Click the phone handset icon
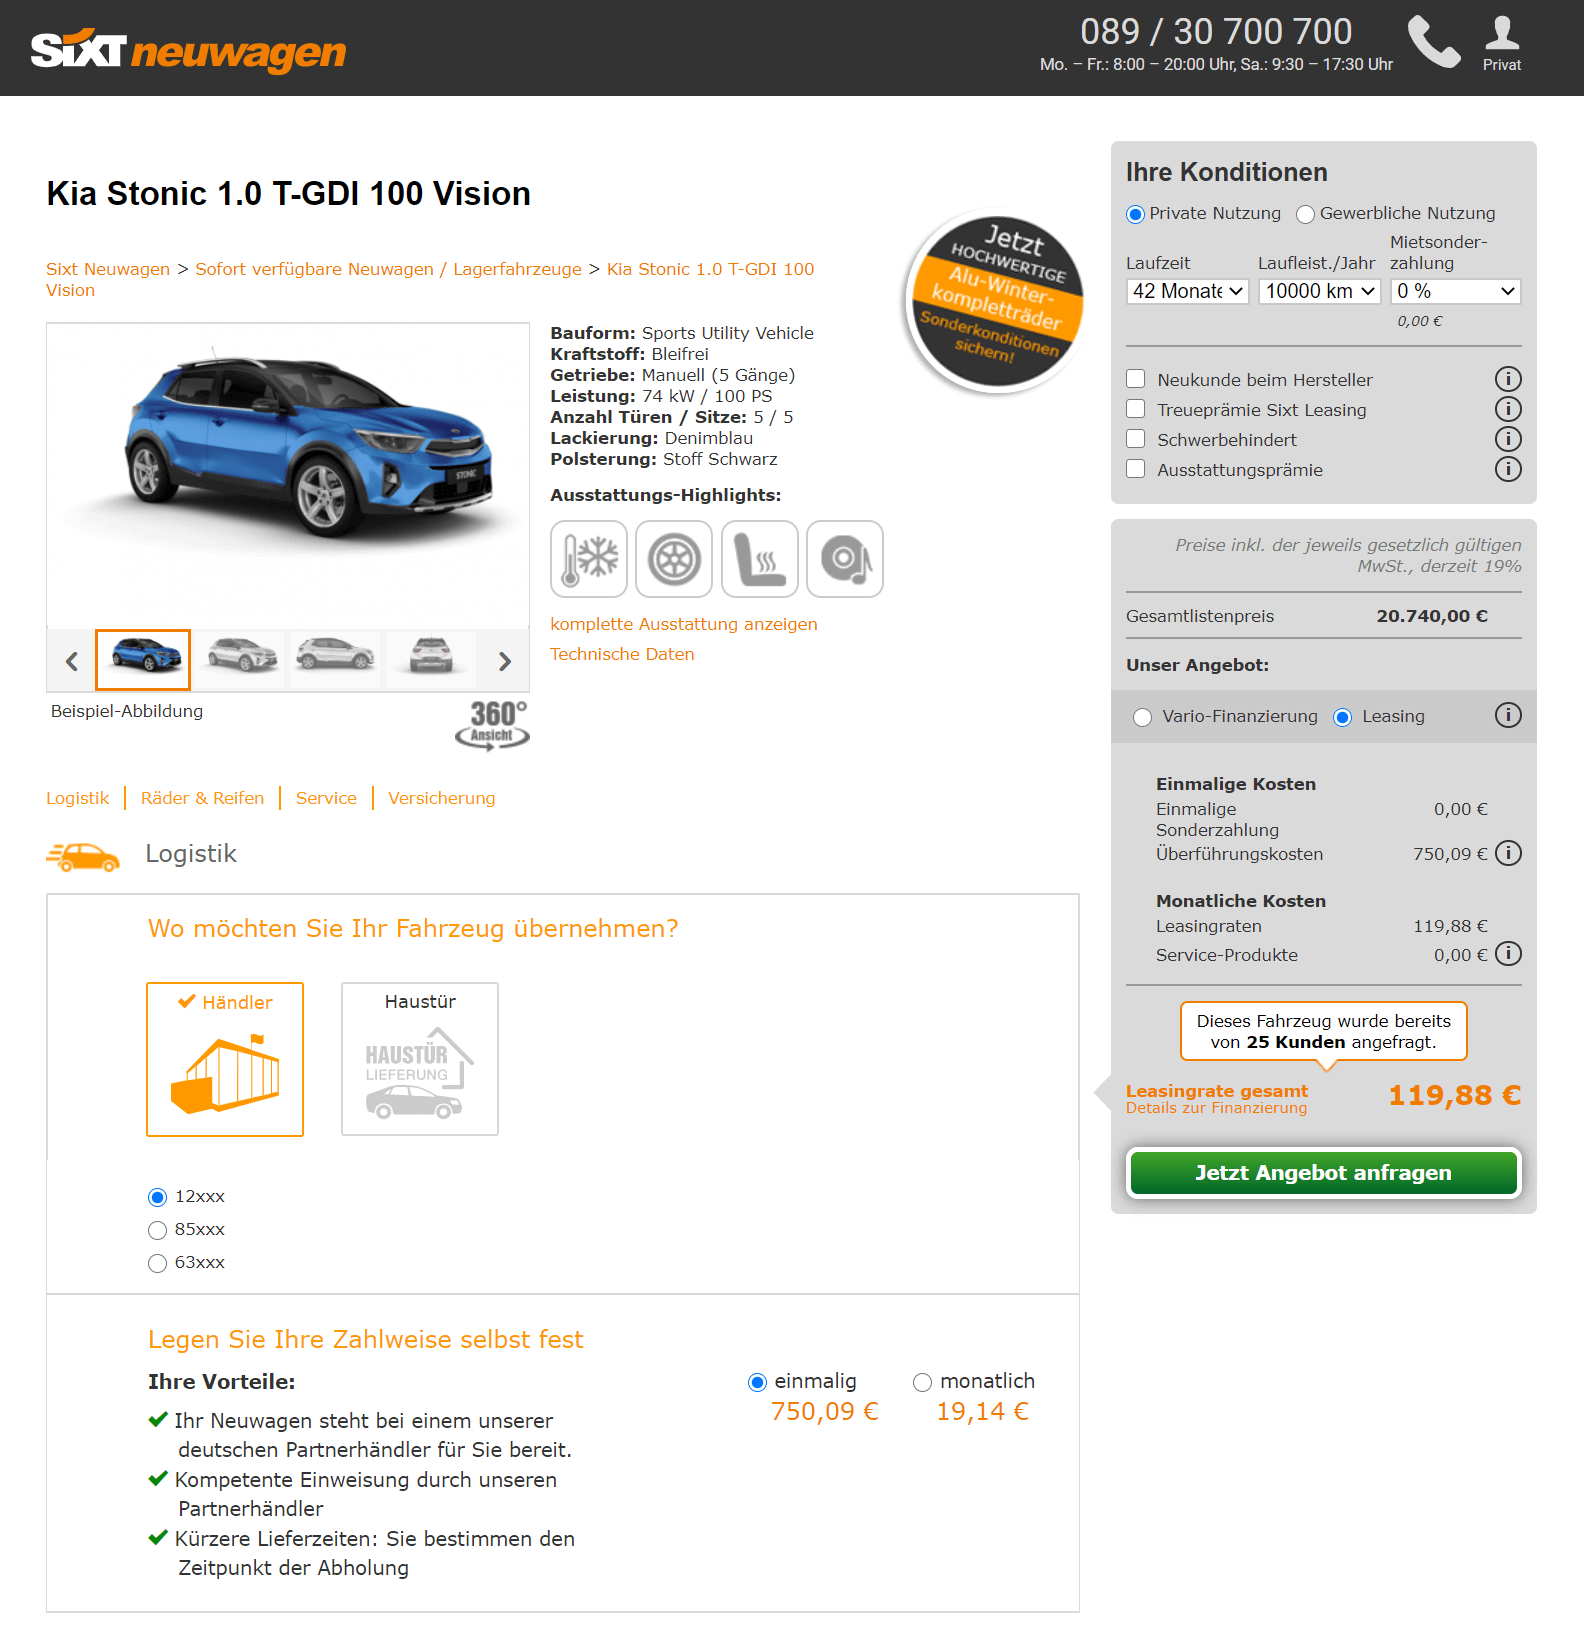This screenshot has width=1584, height=1633. (x=1434, y=42)
